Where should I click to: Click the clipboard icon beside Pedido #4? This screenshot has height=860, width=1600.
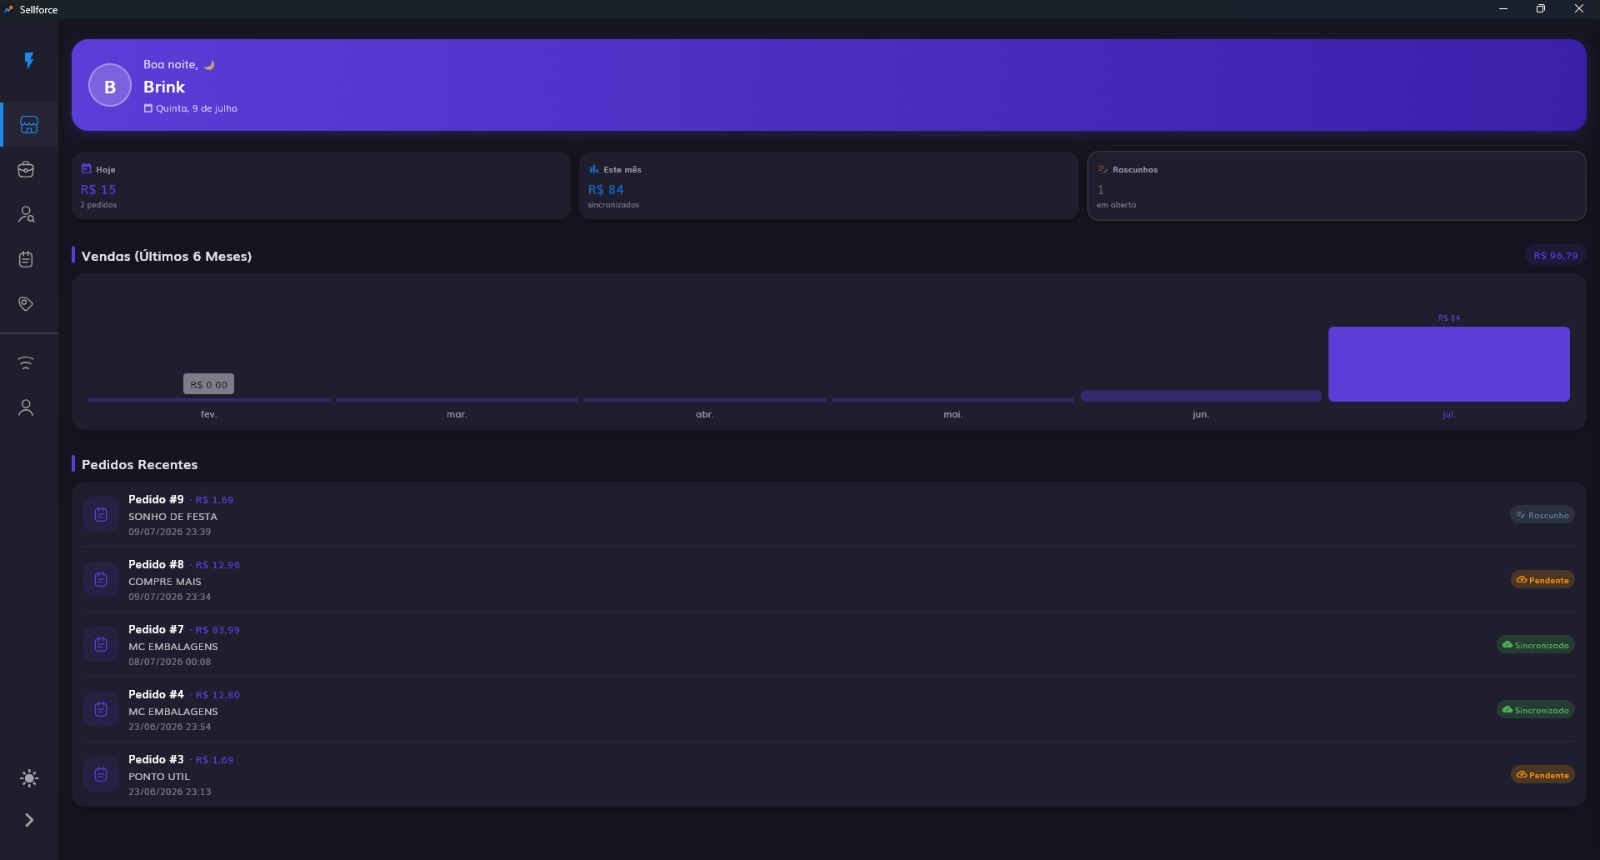coord(101,710)
